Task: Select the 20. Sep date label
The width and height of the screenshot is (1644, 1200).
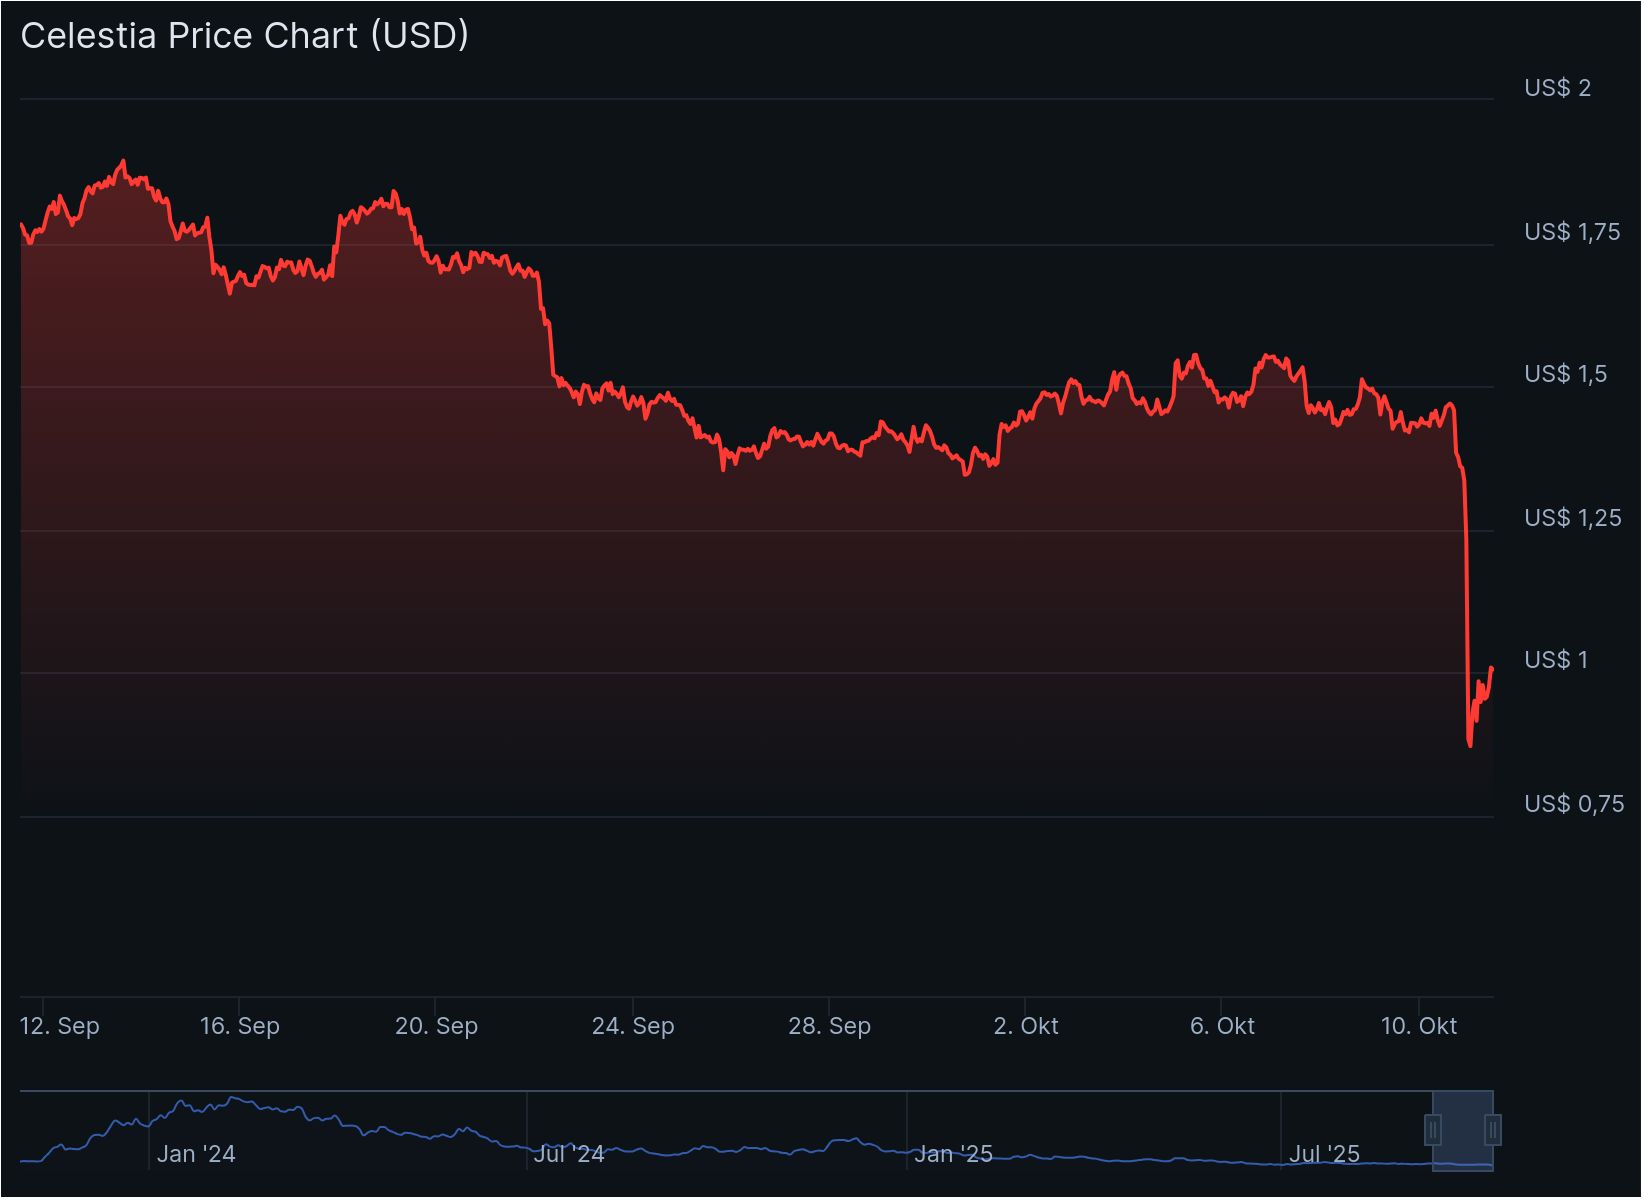Action: 436,1026
